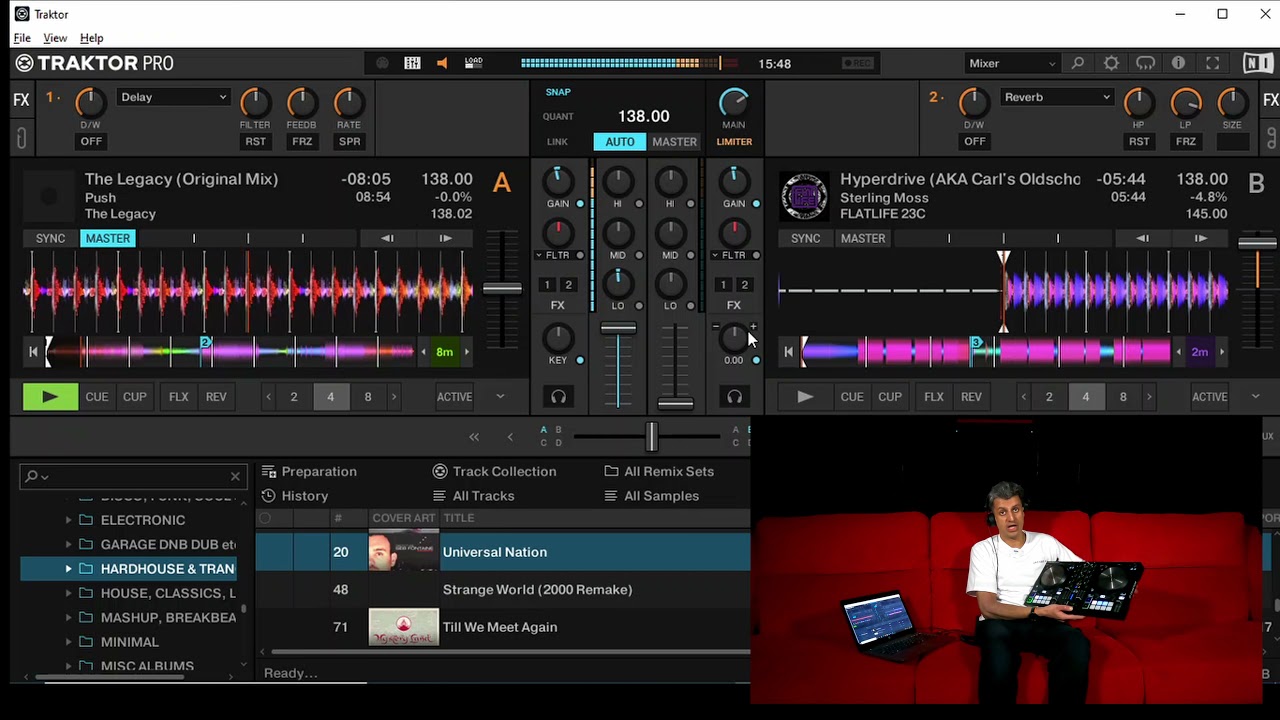Screen dimensions: 1280x720
Task: Expand the MINIMAL folder
Action: 68,642
